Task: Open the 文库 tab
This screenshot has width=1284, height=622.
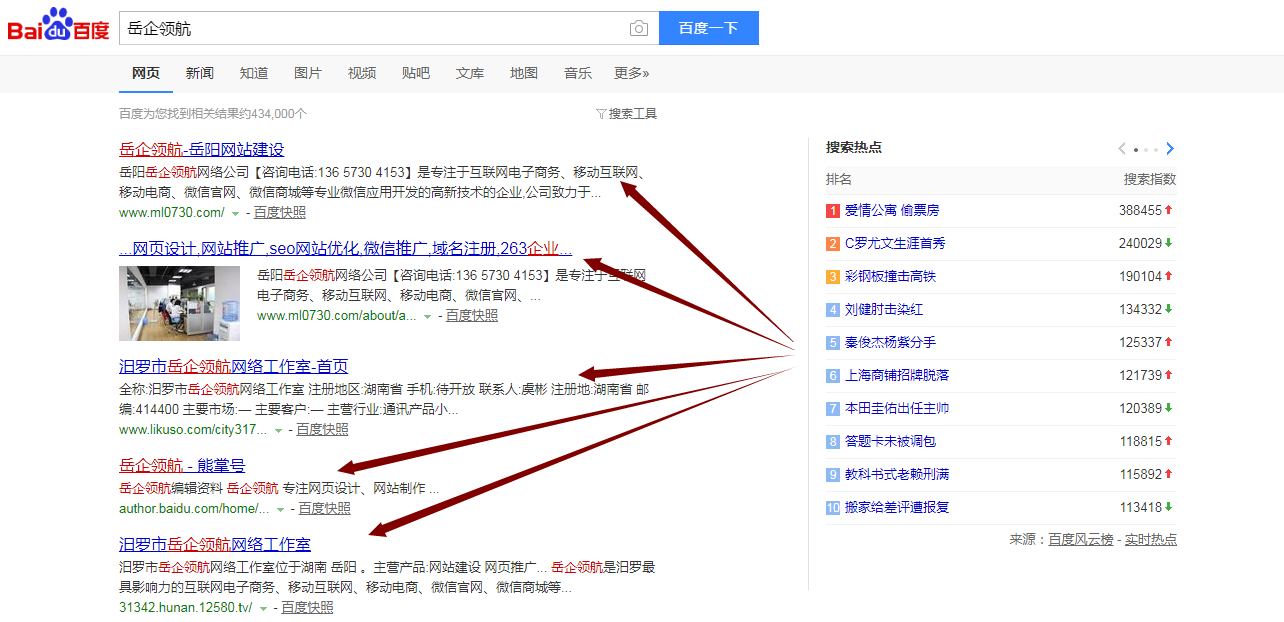Action: (470, 73)
